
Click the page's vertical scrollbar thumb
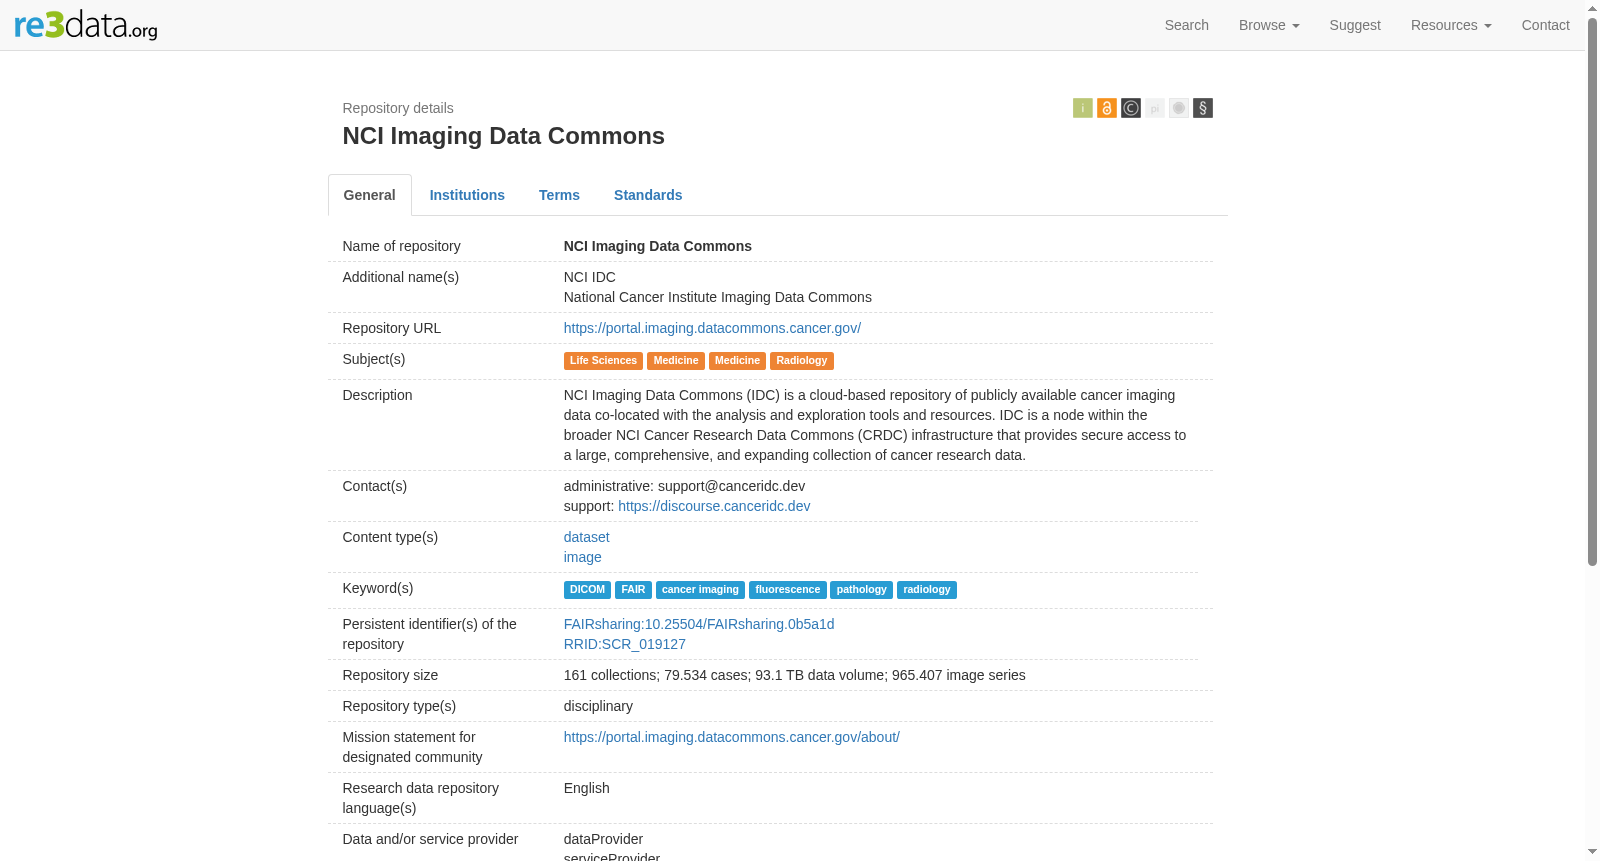(1592, 290)
